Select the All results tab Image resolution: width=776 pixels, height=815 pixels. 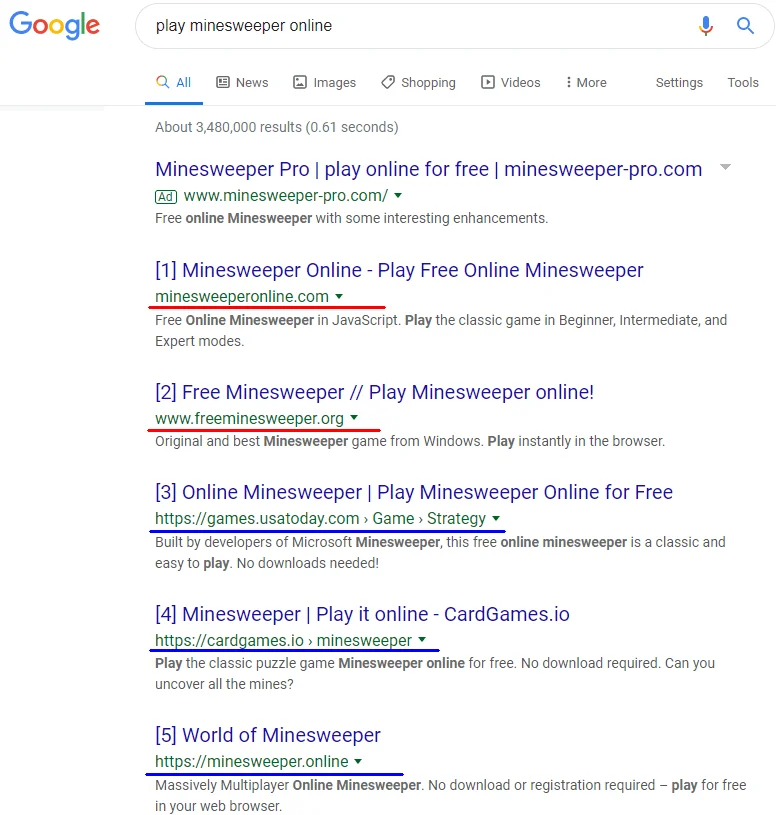point(174,83)
